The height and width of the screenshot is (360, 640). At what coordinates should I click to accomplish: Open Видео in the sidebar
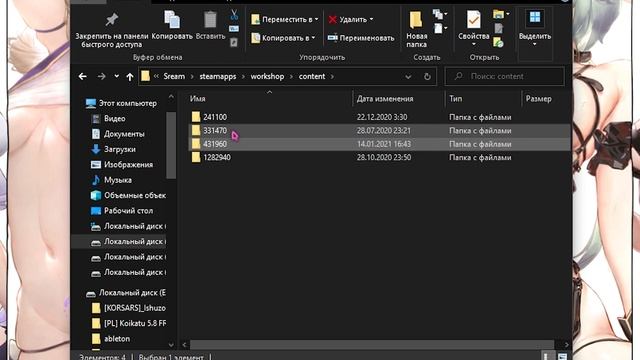click(x=108, y=119)
